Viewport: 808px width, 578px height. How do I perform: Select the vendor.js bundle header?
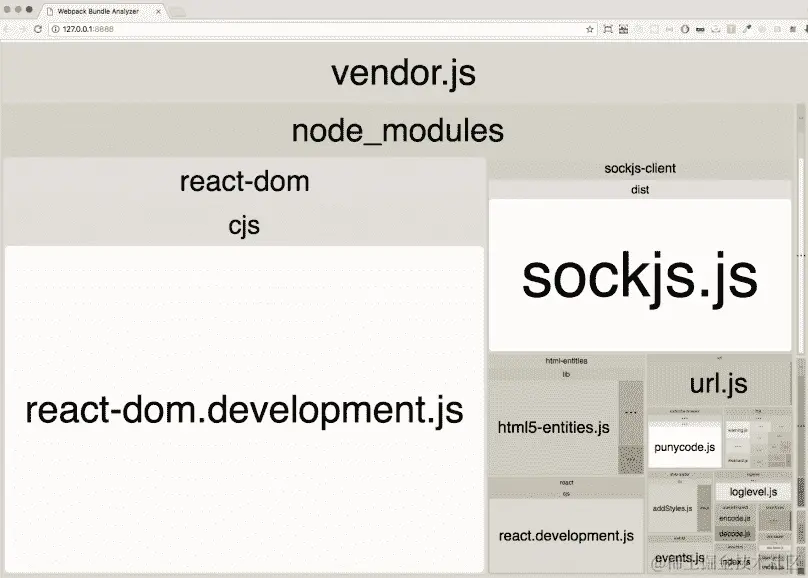click(403, 73)
